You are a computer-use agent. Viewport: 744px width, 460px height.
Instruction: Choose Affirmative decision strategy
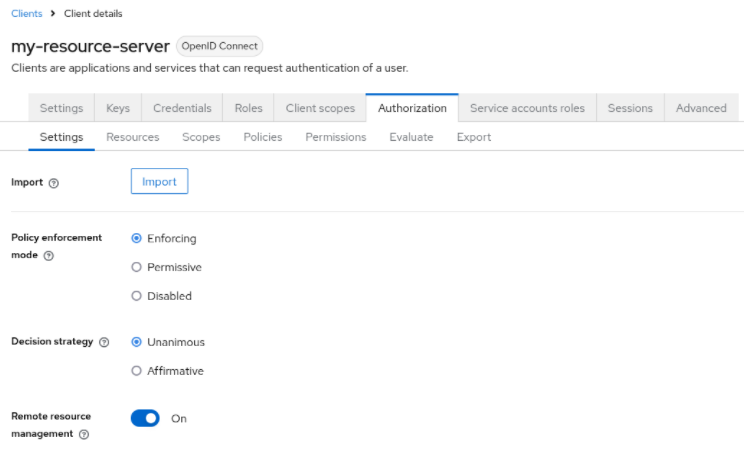coord(137,371)
